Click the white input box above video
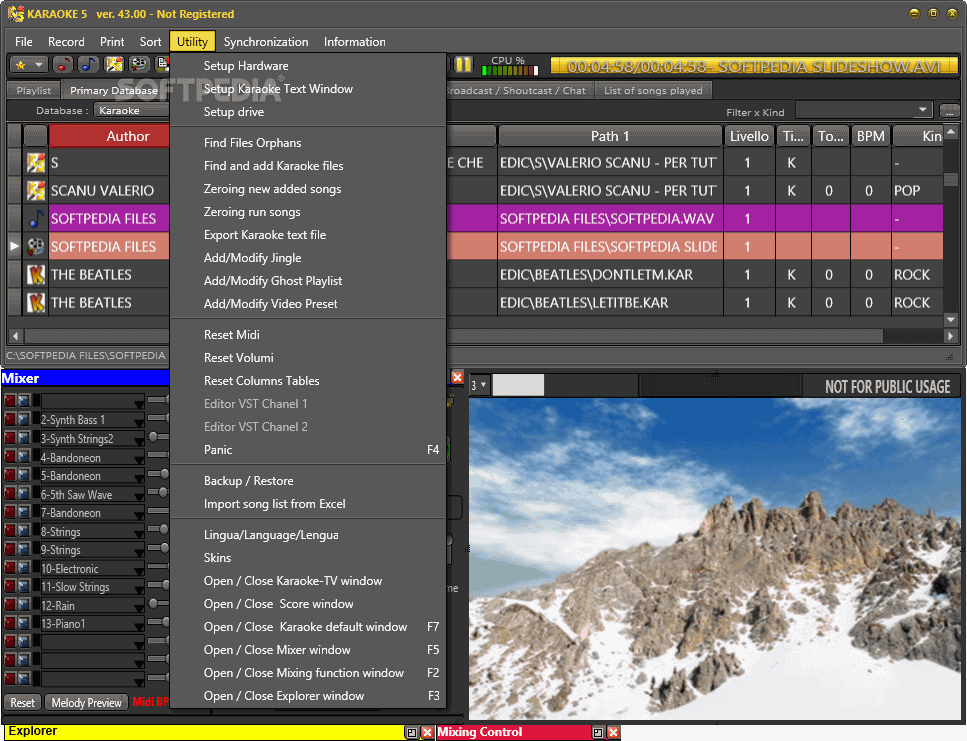The width and height of the screenshot is (967, 741). point(518,385)
